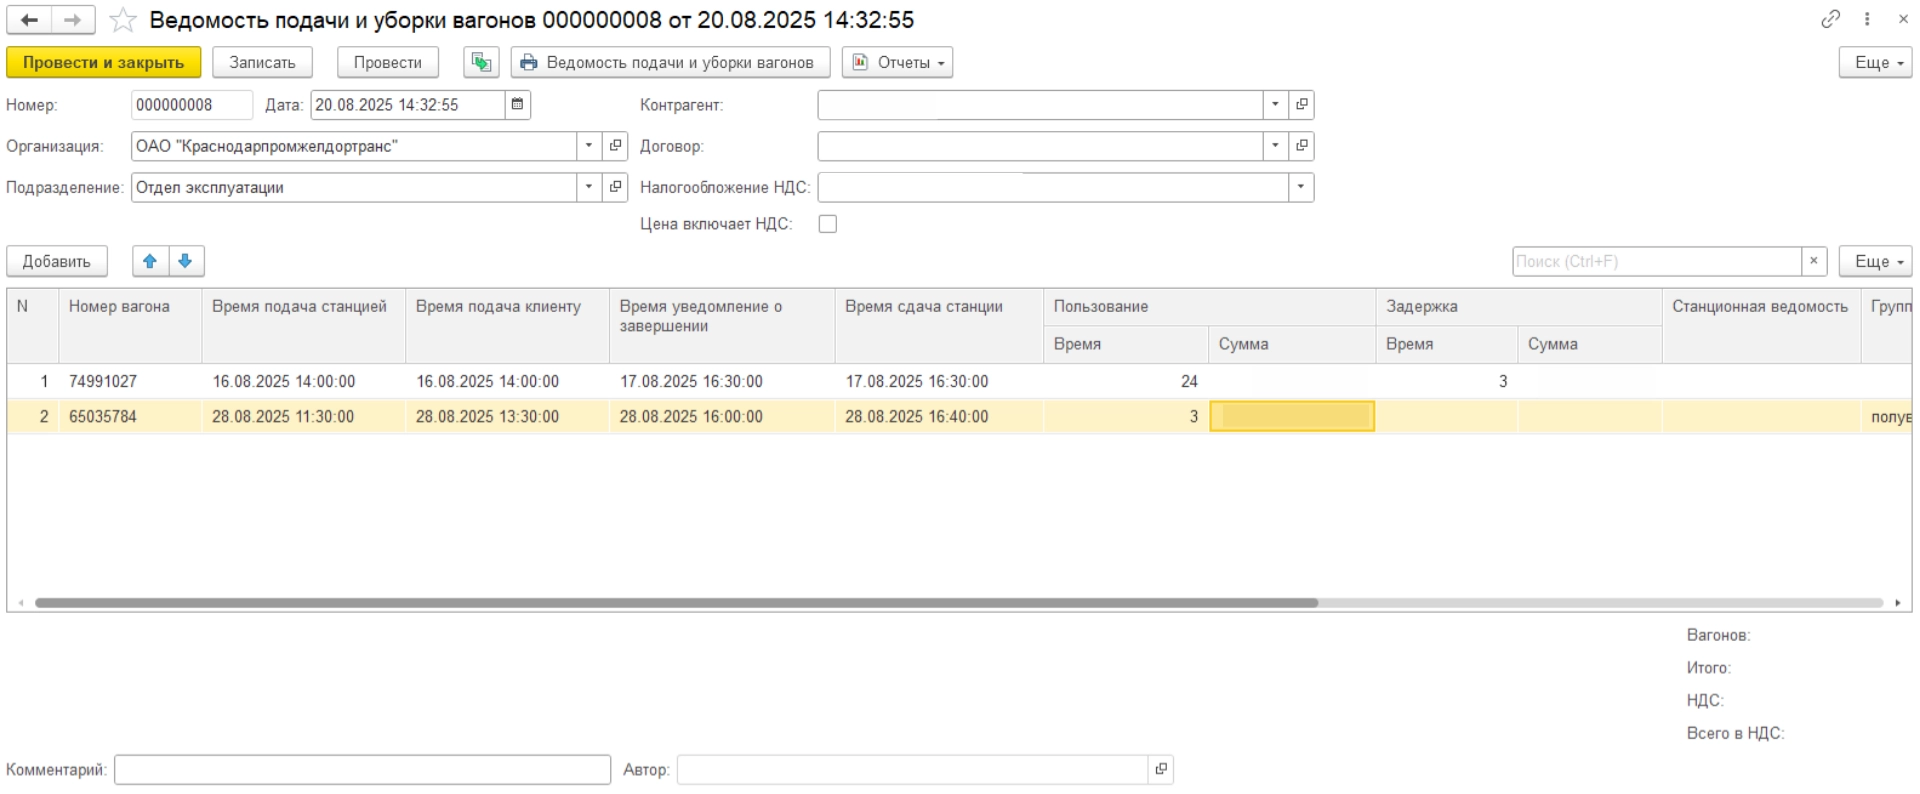Click the horizontal table scrollbar
Viewport: 1920px width, 794px height.
676,603
